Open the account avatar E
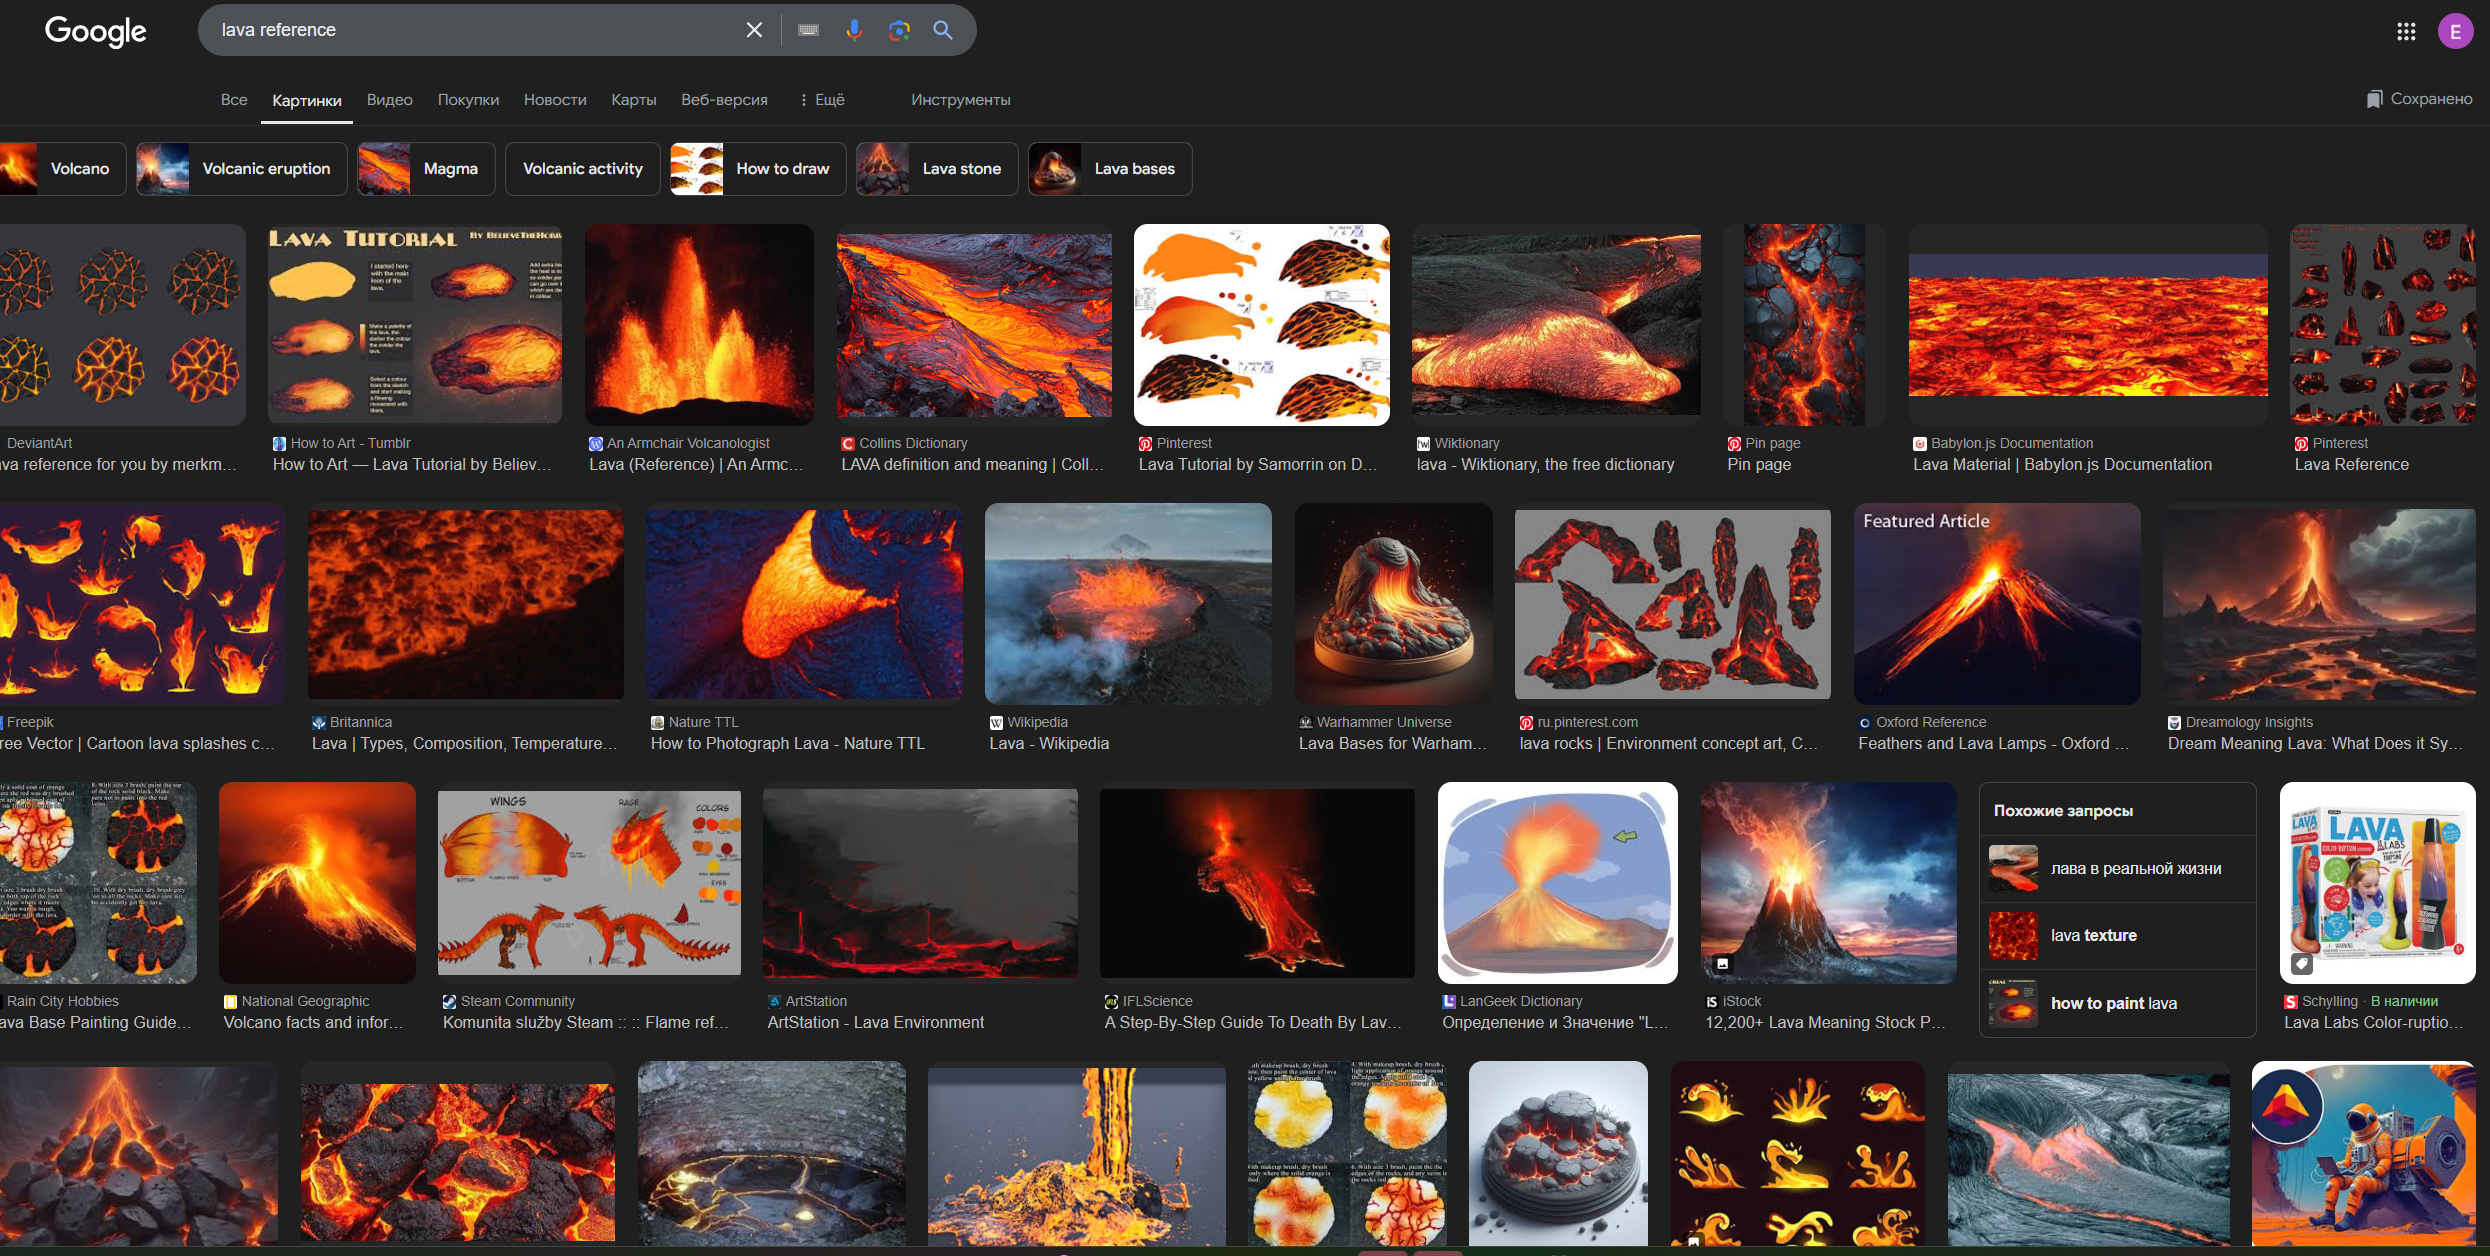The height and width of the screenshot is (1256, 2490). point(2455,32)
